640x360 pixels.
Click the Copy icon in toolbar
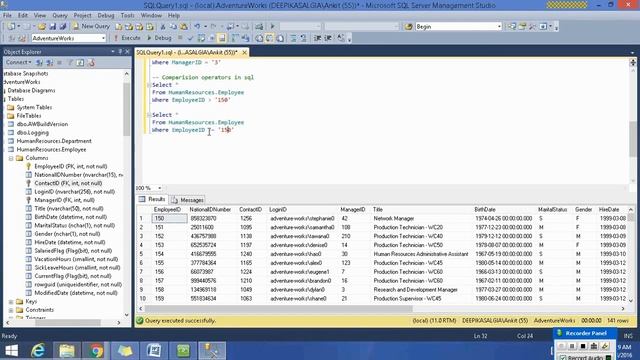point(173,27)
